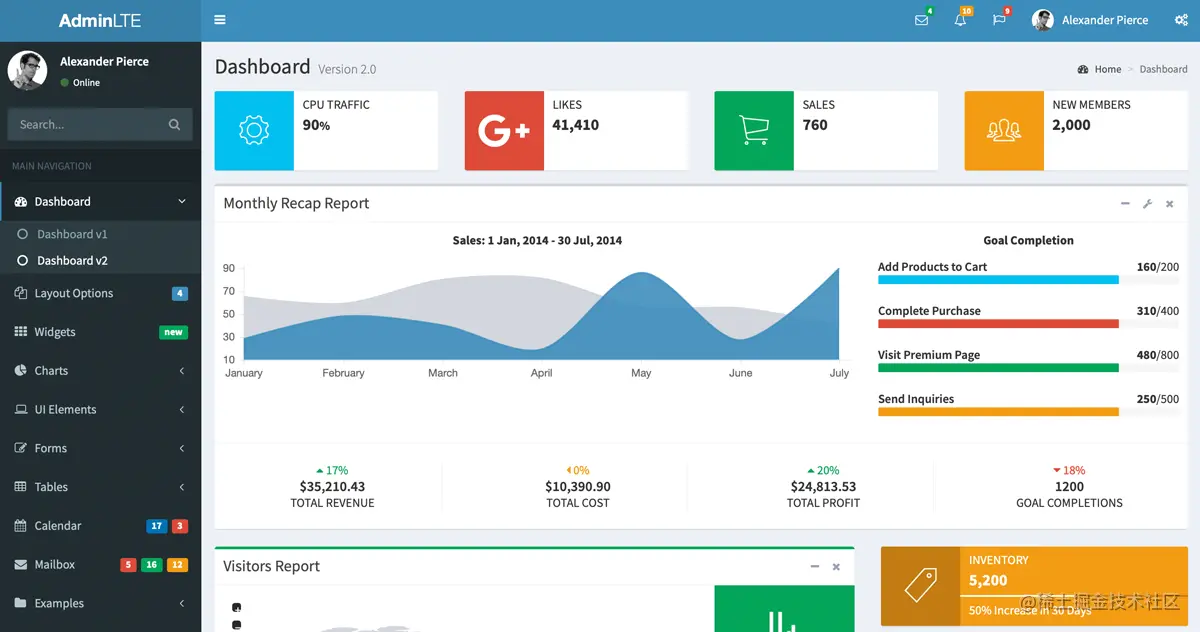Click the shopping cart icon on the Sales box
Screen dimensions: 1200x632
tap(753, 130)
